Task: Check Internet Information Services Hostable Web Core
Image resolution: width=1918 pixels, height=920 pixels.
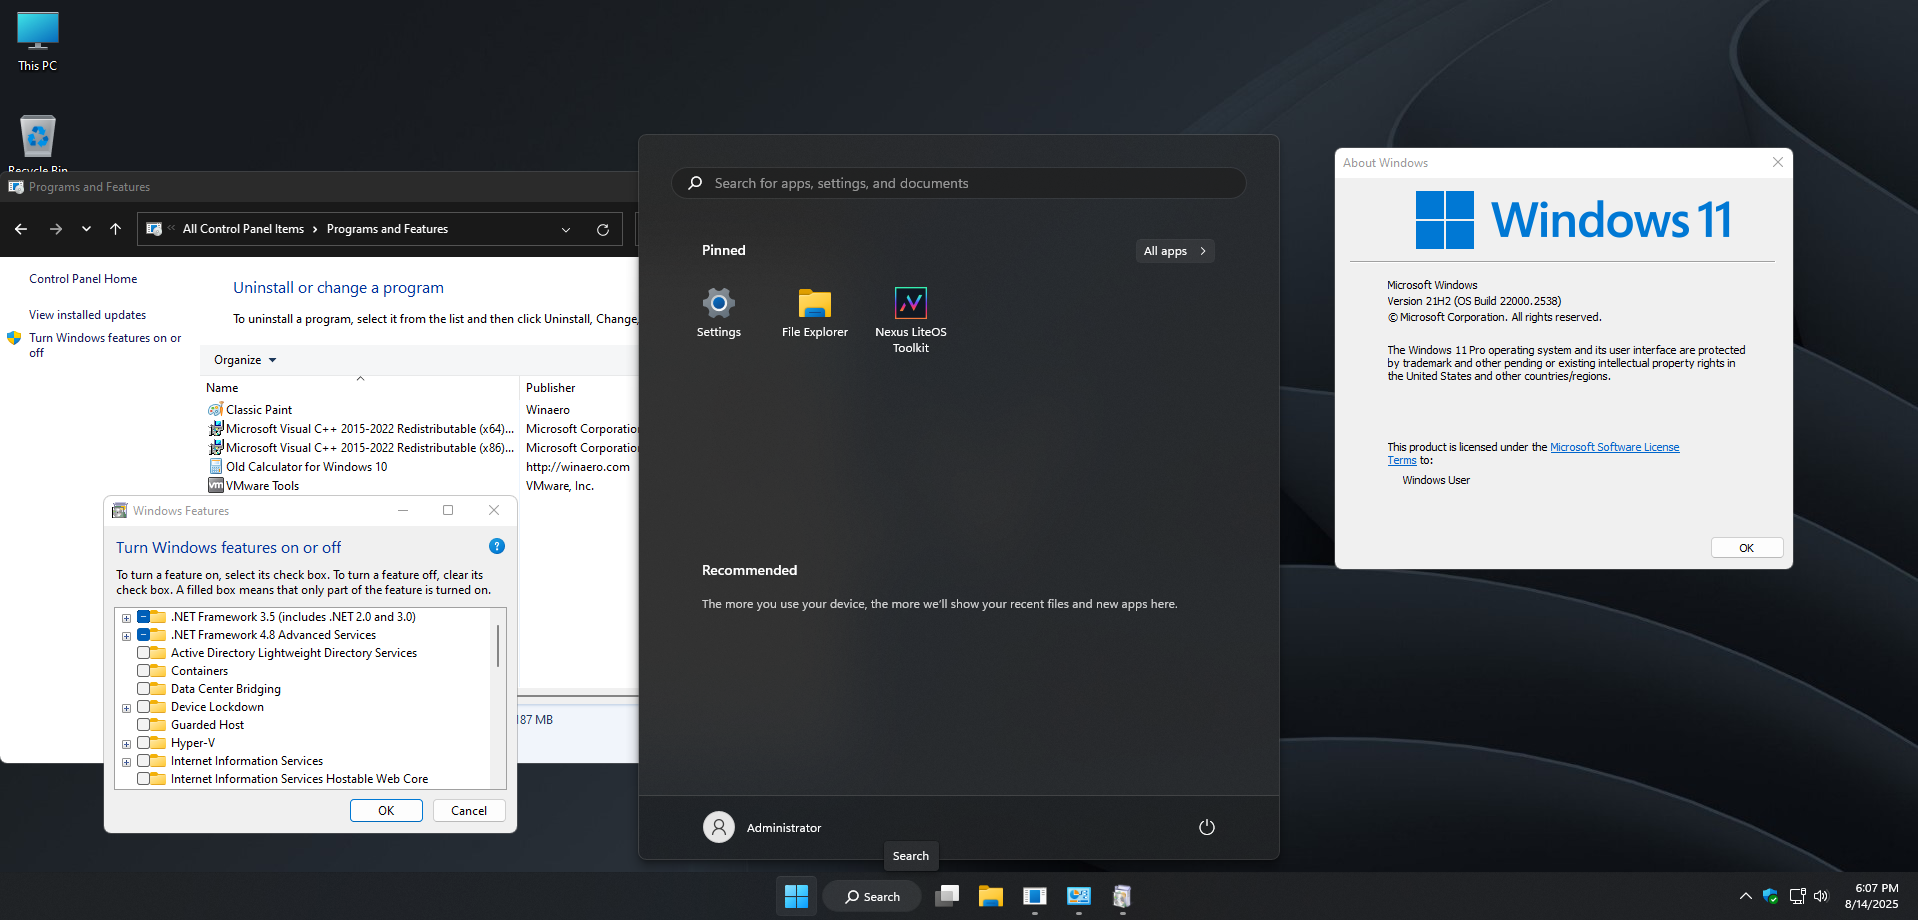Action: click(x=143, y=779)
